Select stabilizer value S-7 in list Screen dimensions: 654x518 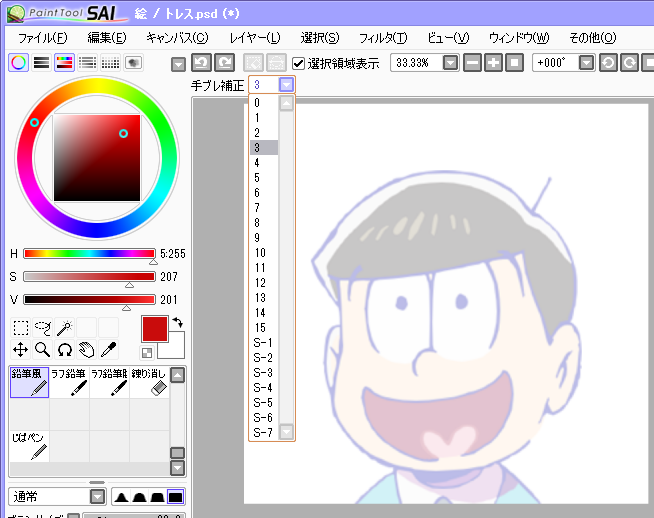click(x=264, y=433)
